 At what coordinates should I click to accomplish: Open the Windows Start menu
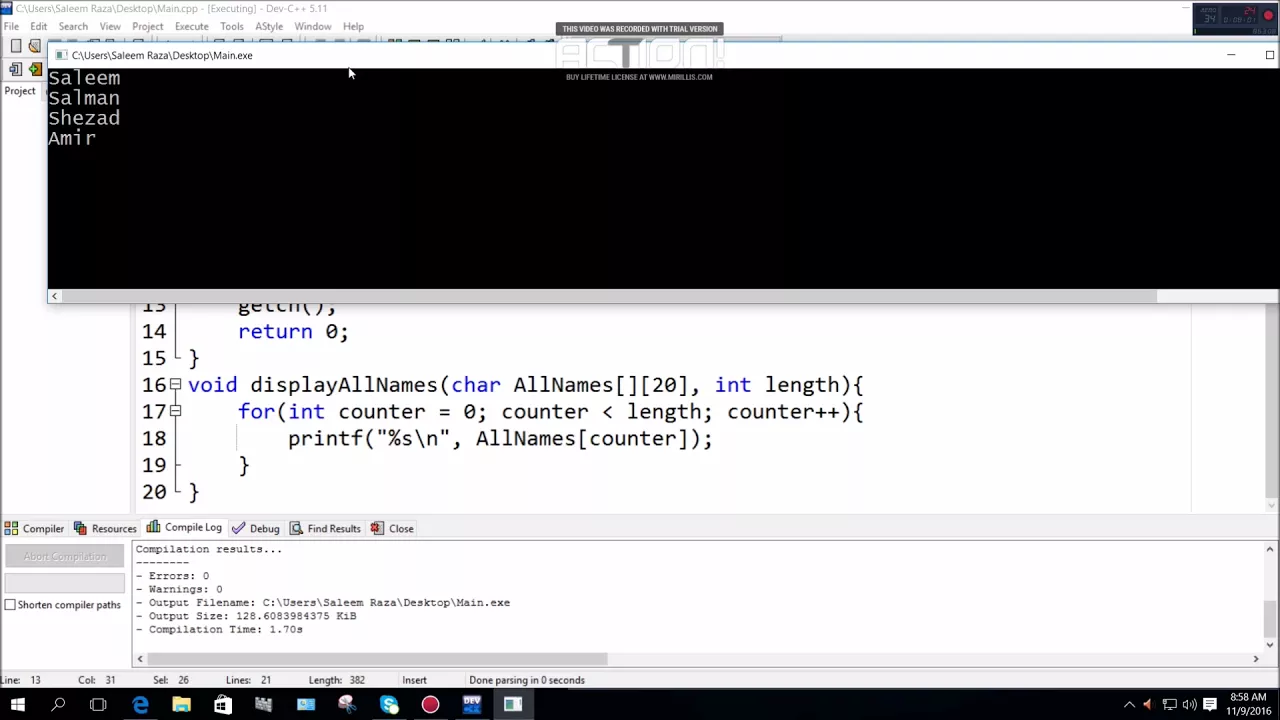coord(17,705)
